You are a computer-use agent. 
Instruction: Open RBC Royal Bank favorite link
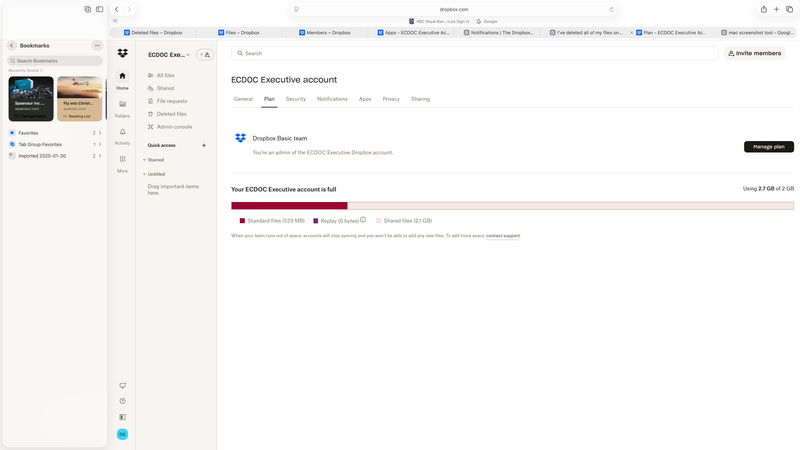tap(439, 21)
